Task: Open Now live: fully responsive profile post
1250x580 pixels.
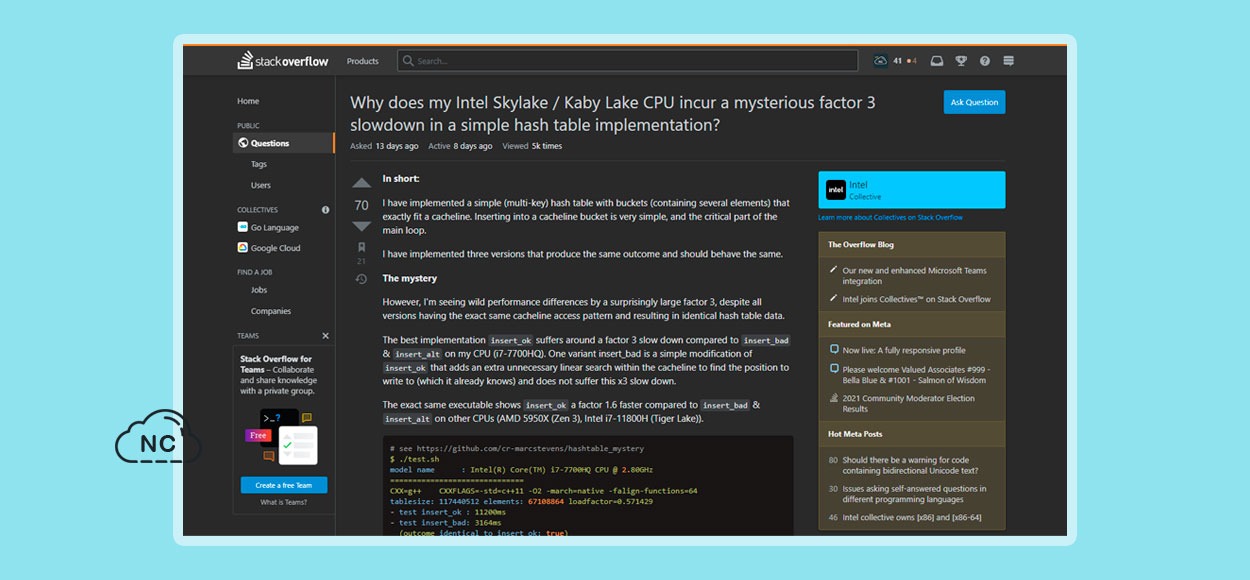Action: [904, 351]
